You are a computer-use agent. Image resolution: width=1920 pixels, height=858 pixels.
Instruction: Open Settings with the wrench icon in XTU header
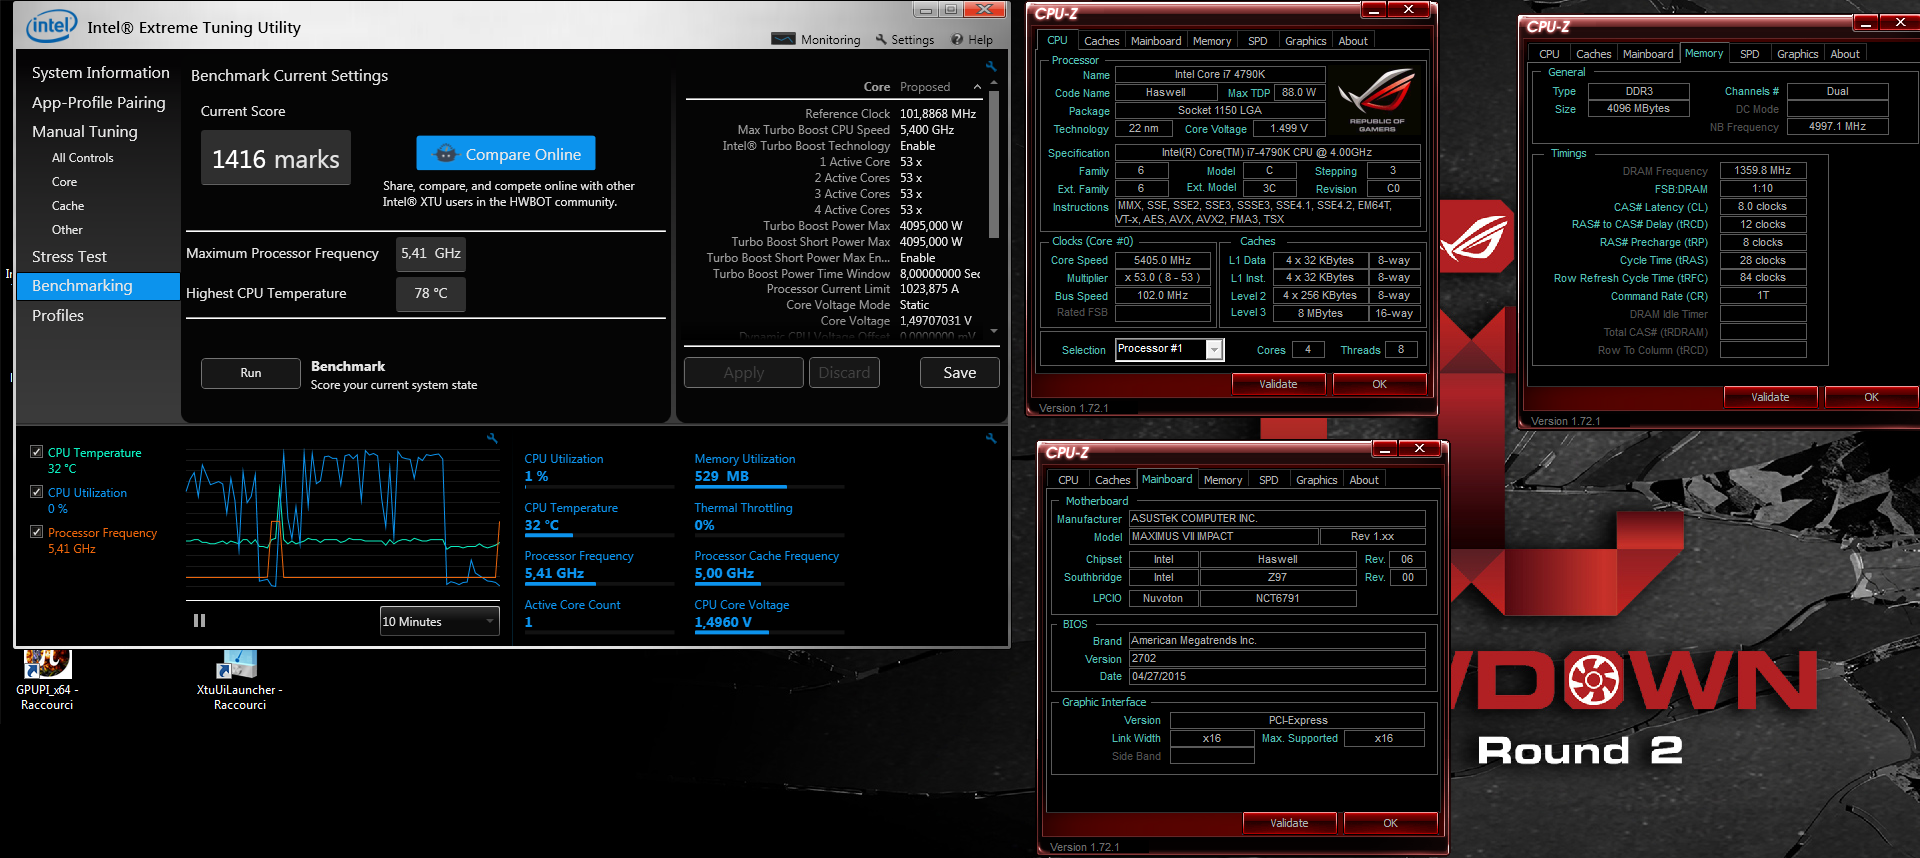tap(881, 39)
